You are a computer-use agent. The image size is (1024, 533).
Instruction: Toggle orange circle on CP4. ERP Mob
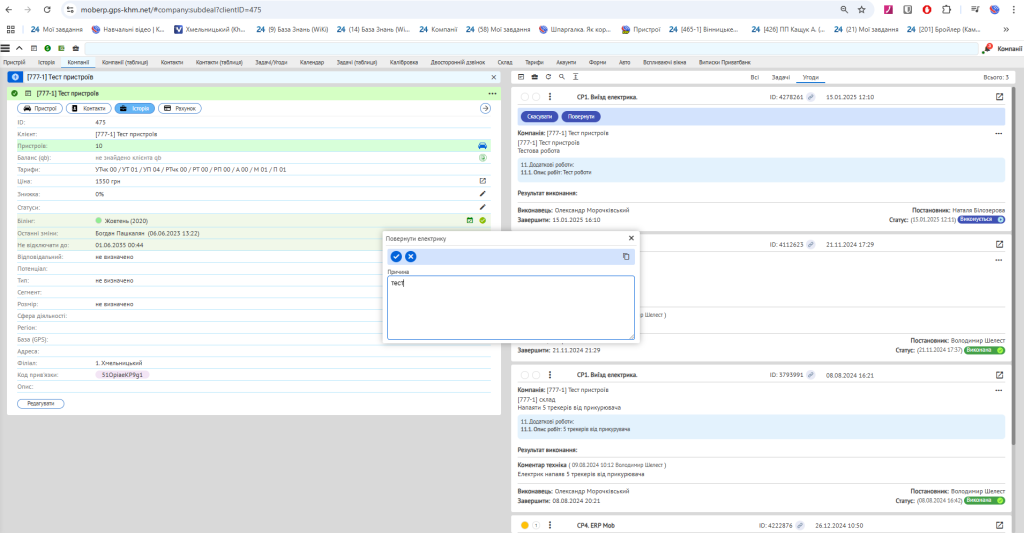524,525
